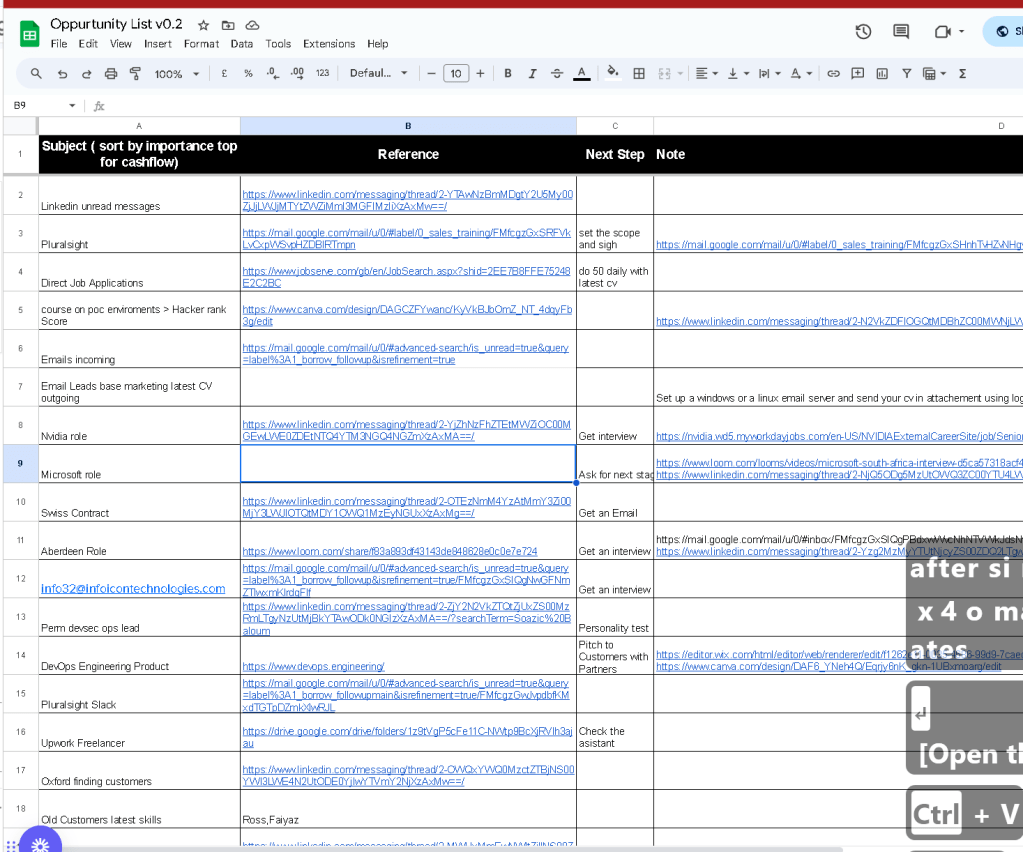Open the Format menu
The width and height of the screenshot is (1023, 852).
coord(201,44)
